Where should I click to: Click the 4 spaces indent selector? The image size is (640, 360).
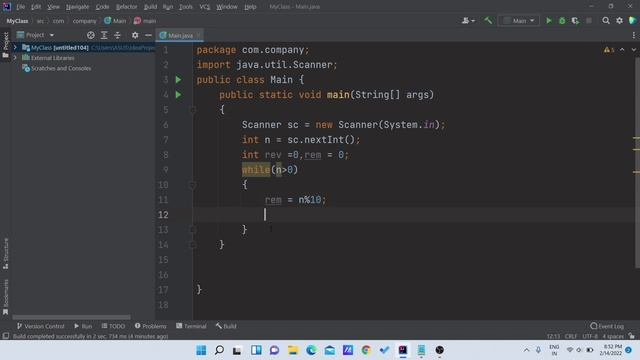point(613,336)
